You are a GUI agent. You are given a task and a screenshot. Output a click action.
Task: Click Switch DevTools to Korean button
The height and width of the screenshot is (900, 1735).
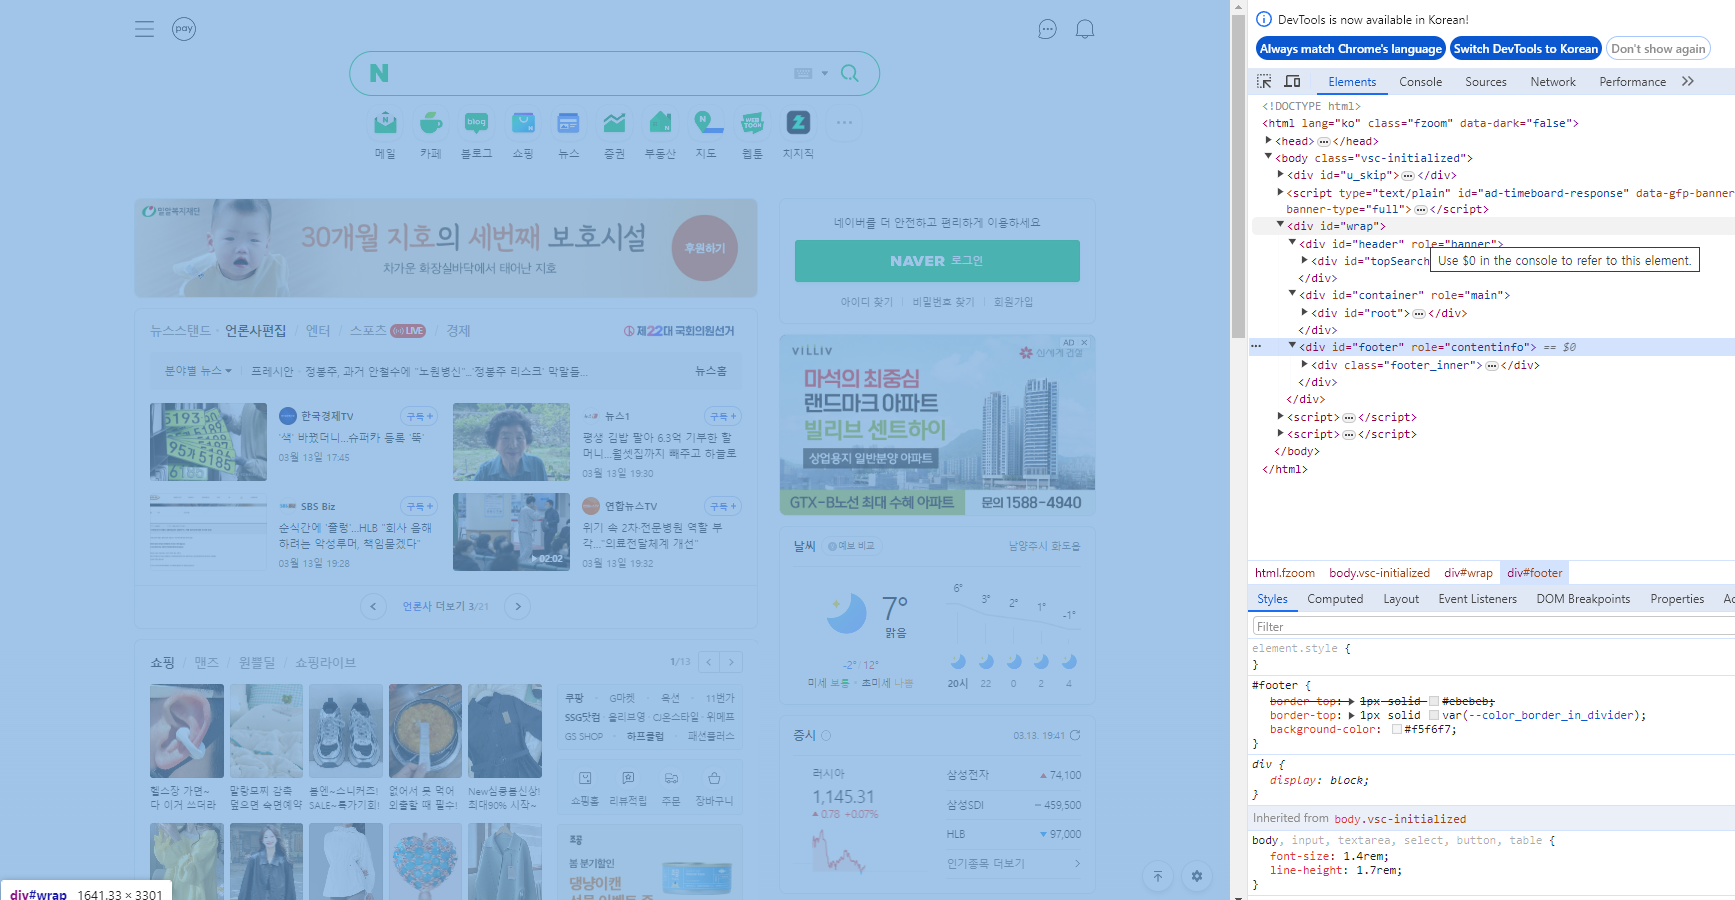(1525, 48)
